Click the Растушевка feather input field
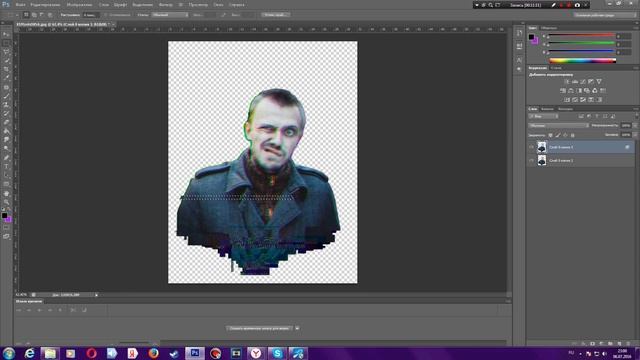 click(x=90, y=15)
